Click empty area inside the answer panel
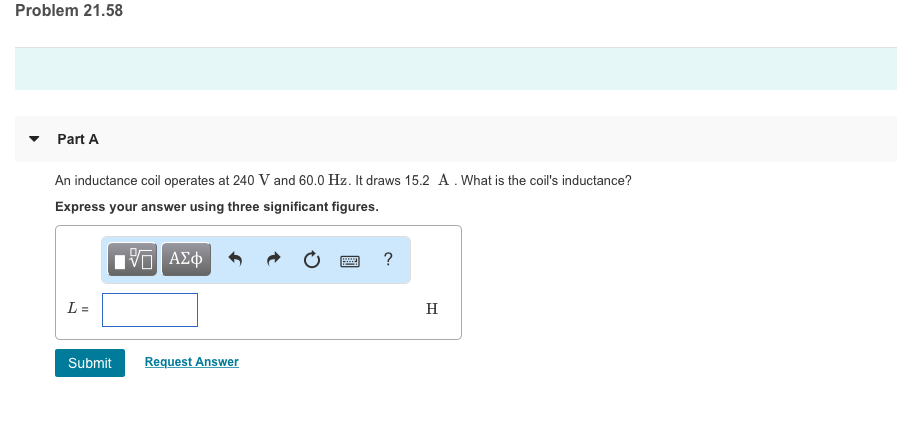The image size is (897, 422). (315, 312)
